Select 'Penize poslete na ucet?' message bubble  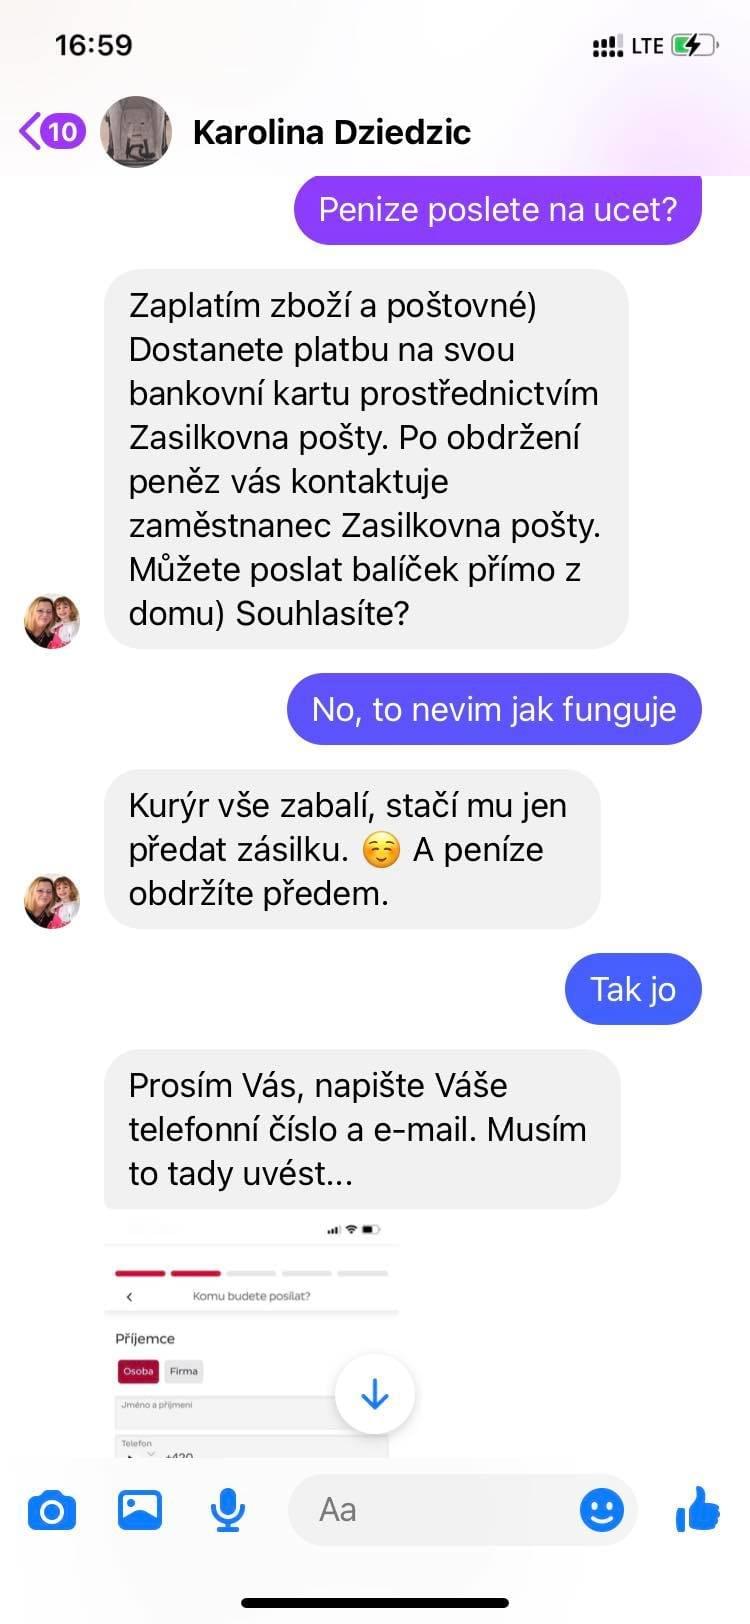(x=498, y=209)
